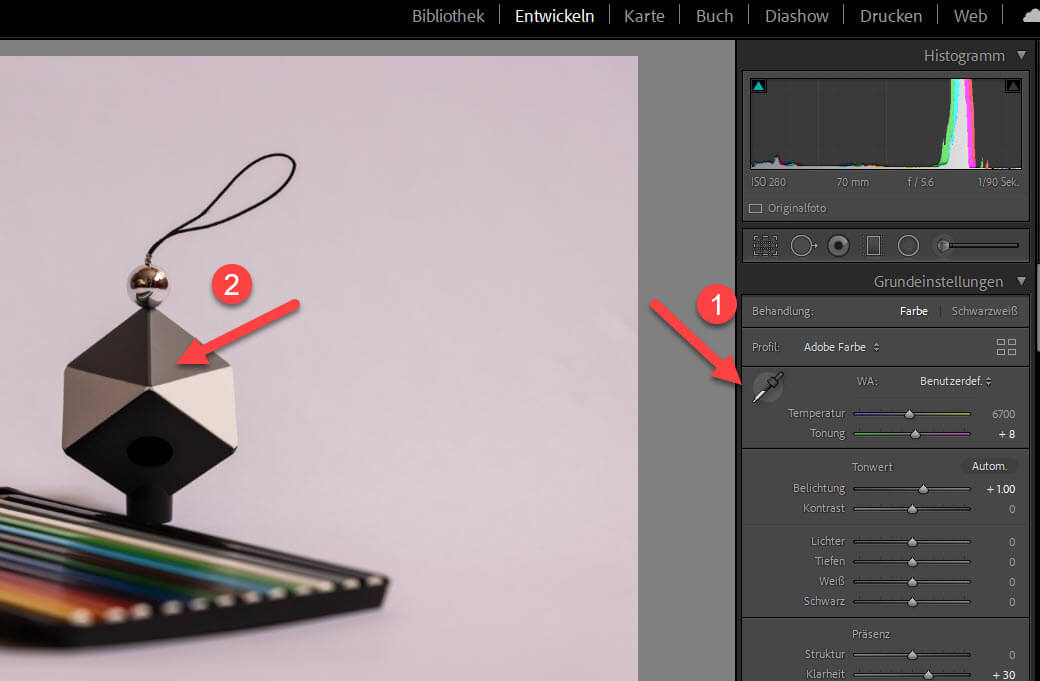
Task: Open the Web module
Action: 970,16
